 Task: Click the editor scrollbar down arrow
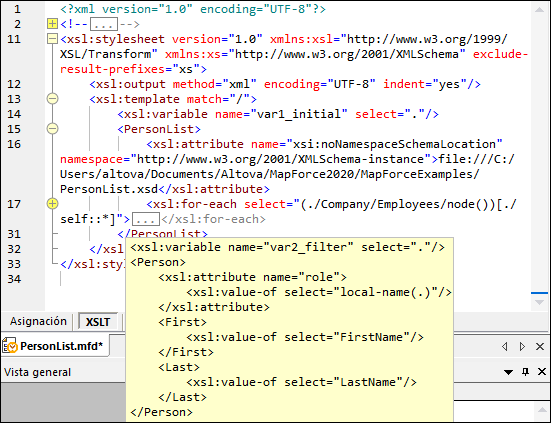pyautogui.click(x=539, y=302)
